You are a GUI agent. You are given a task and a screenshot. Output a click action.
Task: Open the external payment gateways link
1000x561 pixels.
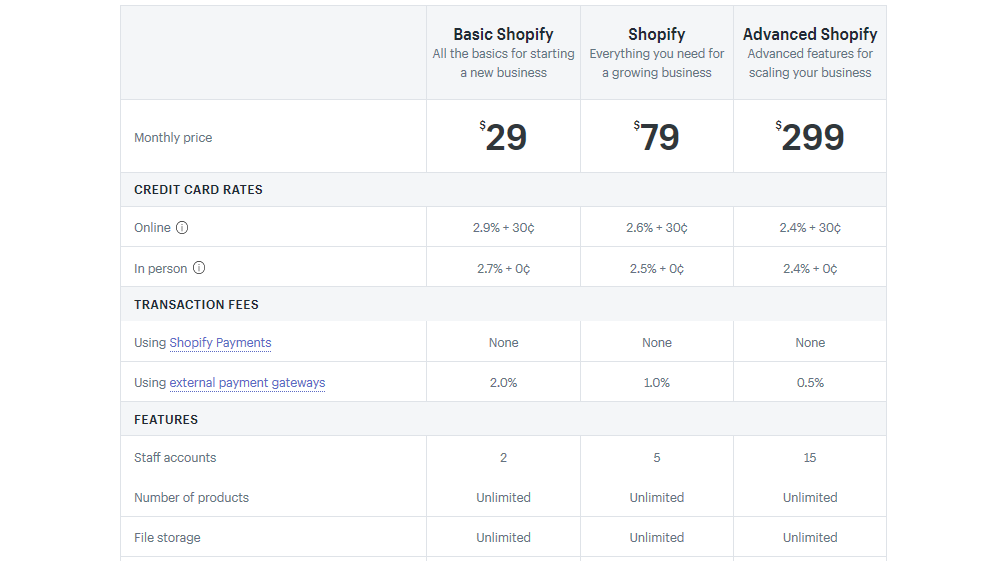[x=247, y=382]
